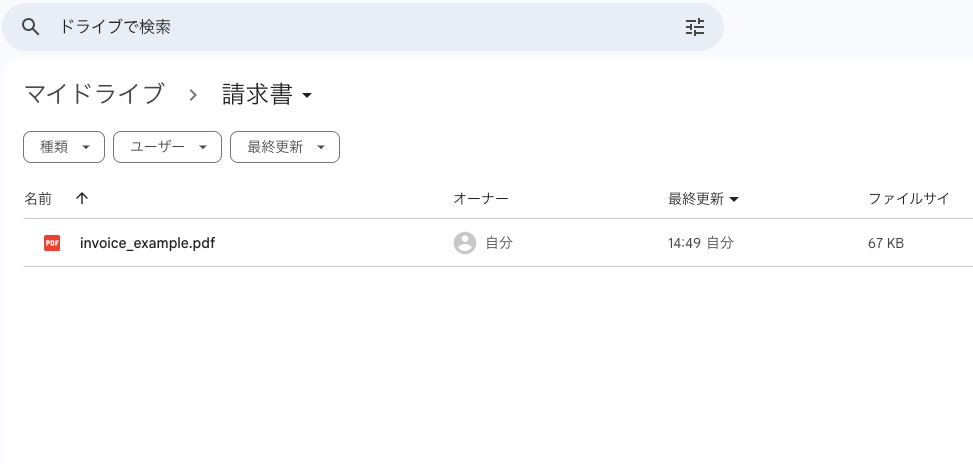The height and width of the screenshot is (464, 973).
Task: Click the 自分 owner label beside avatar
Action: [x=499, y=243]
